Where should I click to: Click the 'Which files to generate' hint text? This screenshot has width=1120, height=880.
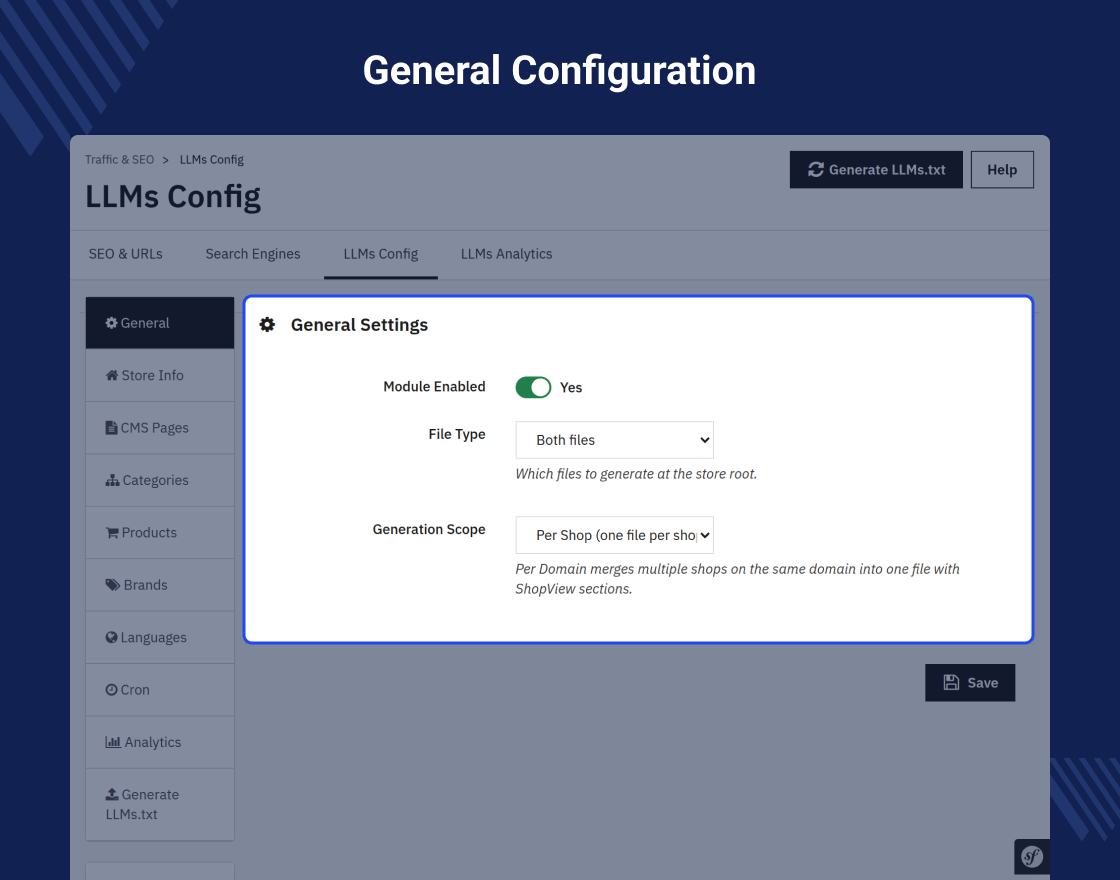pos(636,474)
